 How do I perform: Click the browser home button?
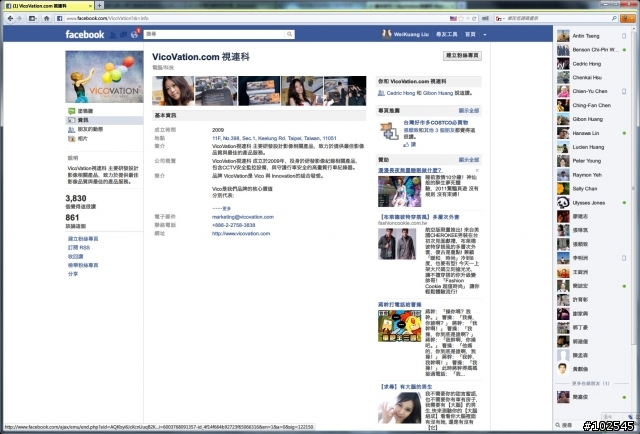point(47,18)
